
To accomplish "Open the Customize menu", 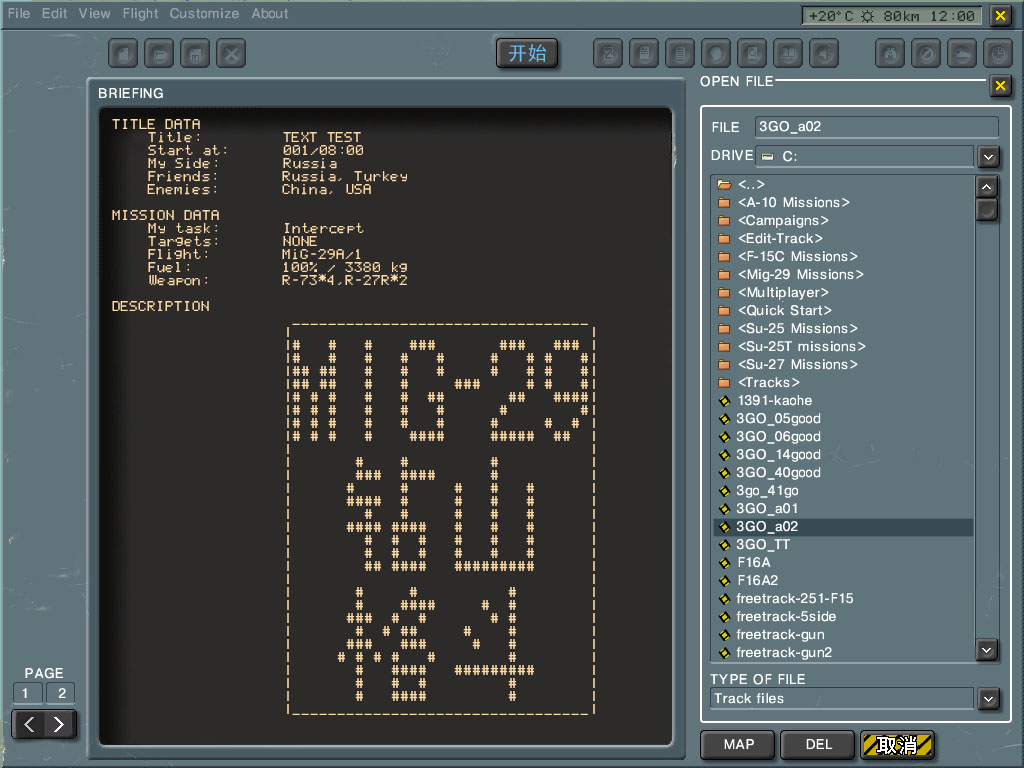I will 204,14.
